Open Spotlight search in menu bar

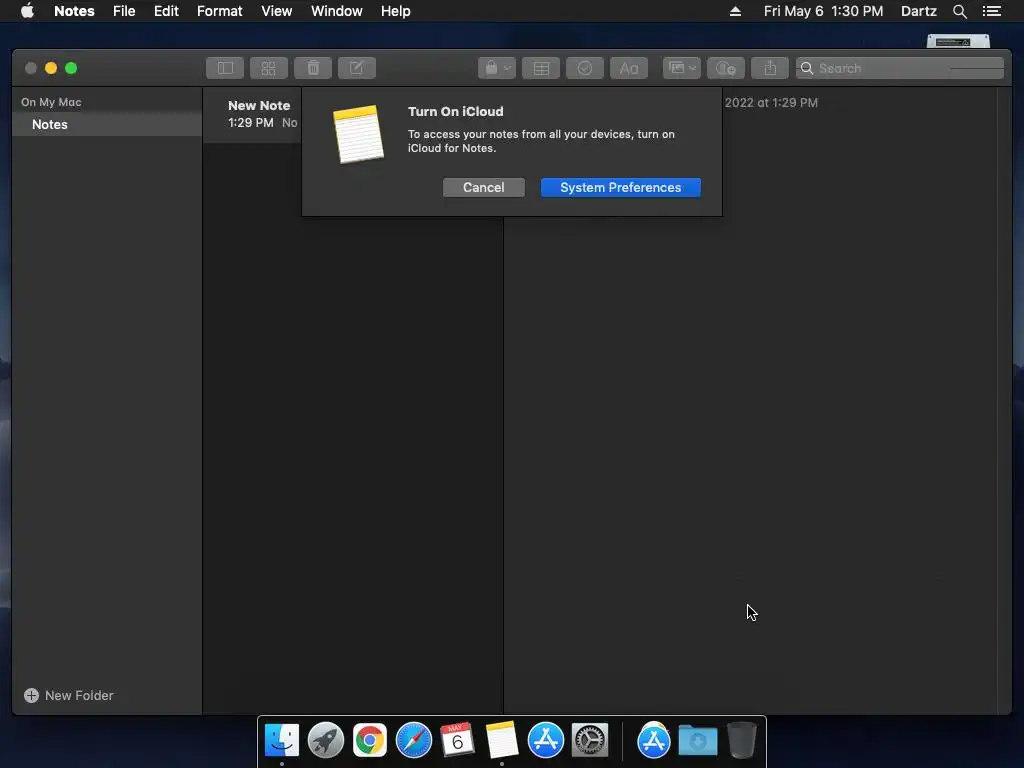click(x=960, y=11)
